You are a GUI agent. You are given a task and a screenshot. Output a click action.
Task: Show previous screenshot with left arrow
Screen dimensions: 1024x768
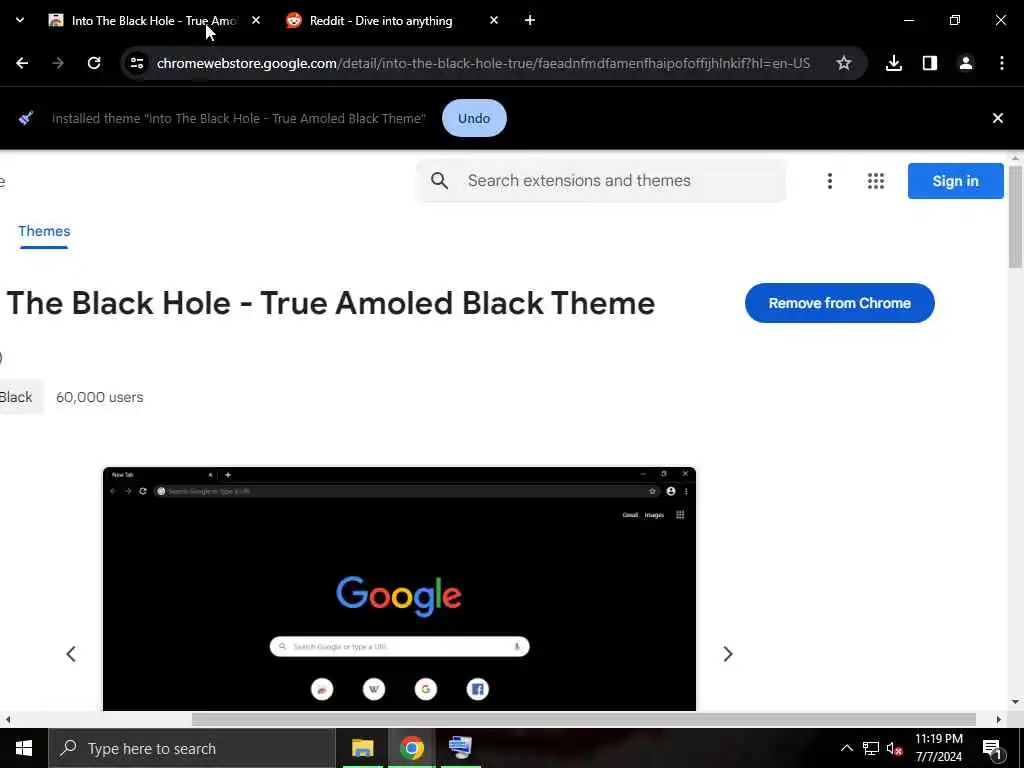71,654
